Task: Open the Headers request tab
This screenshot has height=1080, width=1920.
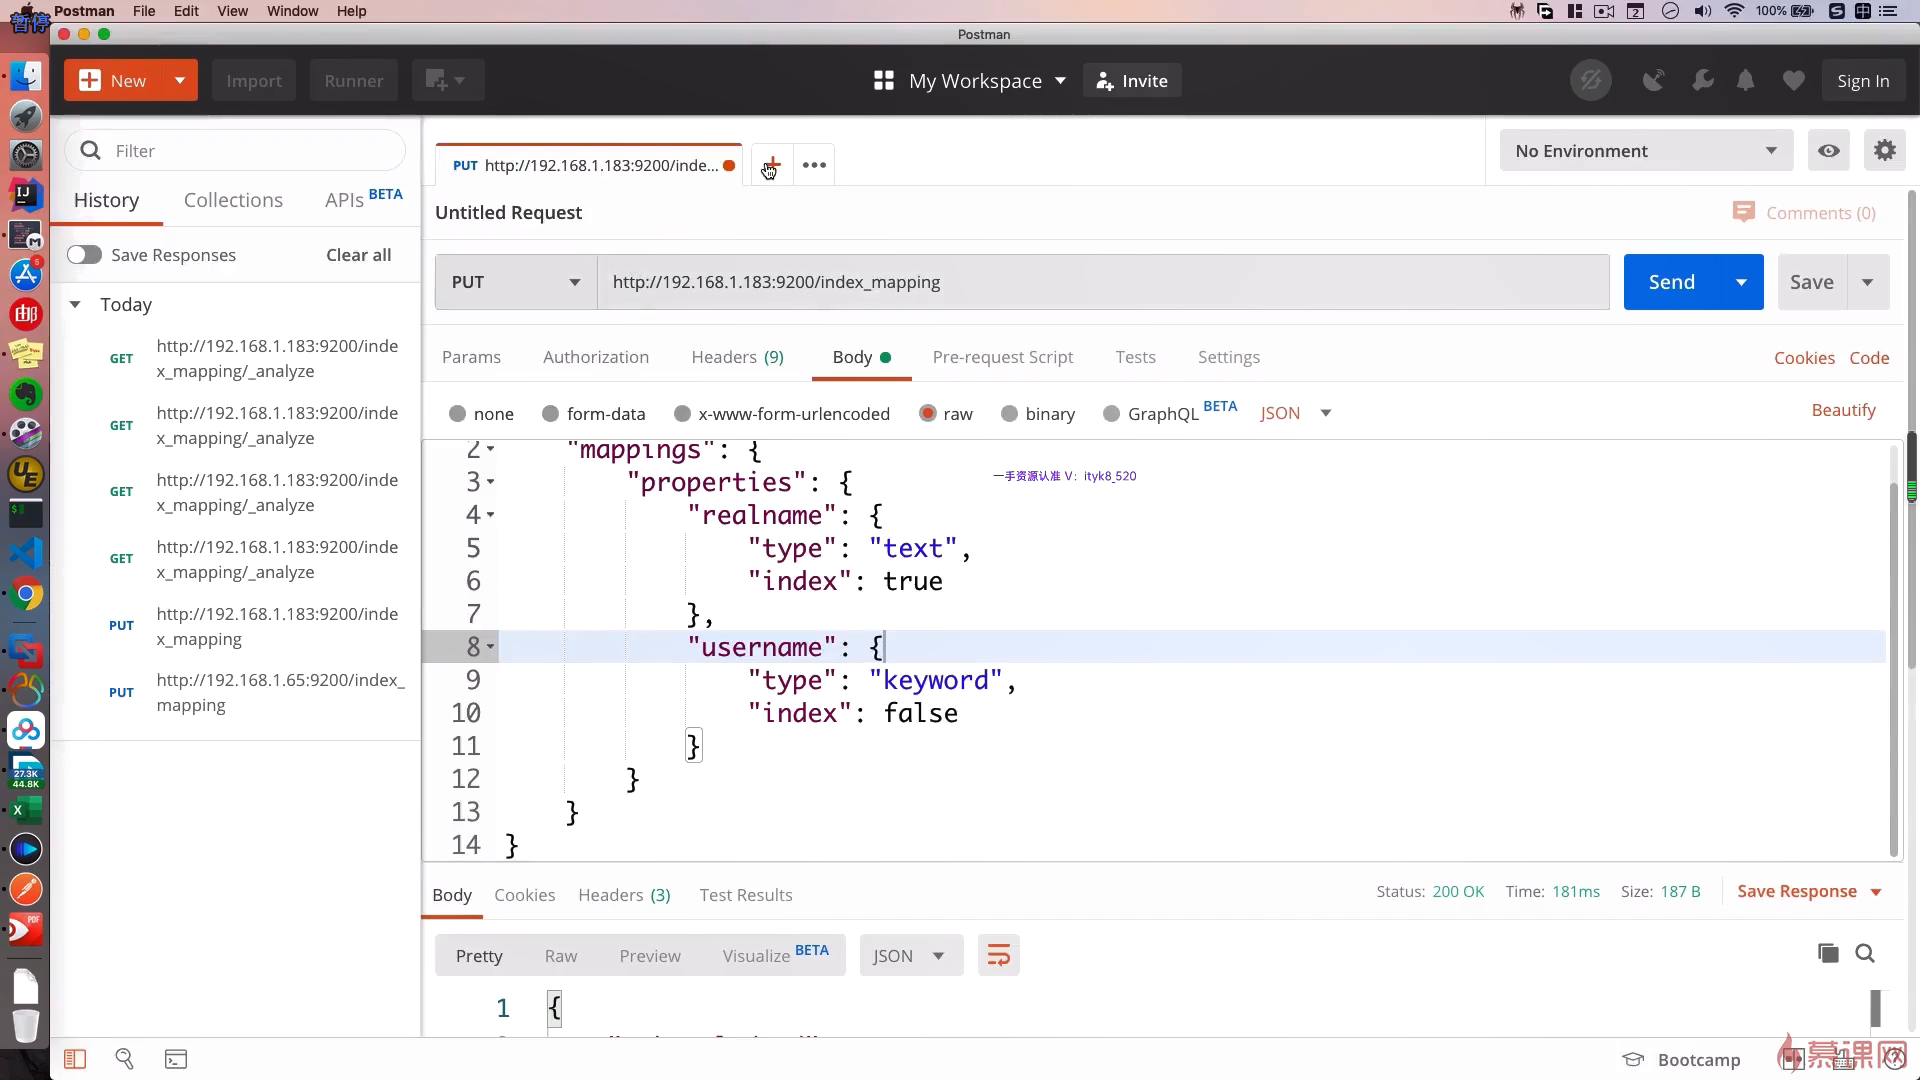Action: [737, 357]
